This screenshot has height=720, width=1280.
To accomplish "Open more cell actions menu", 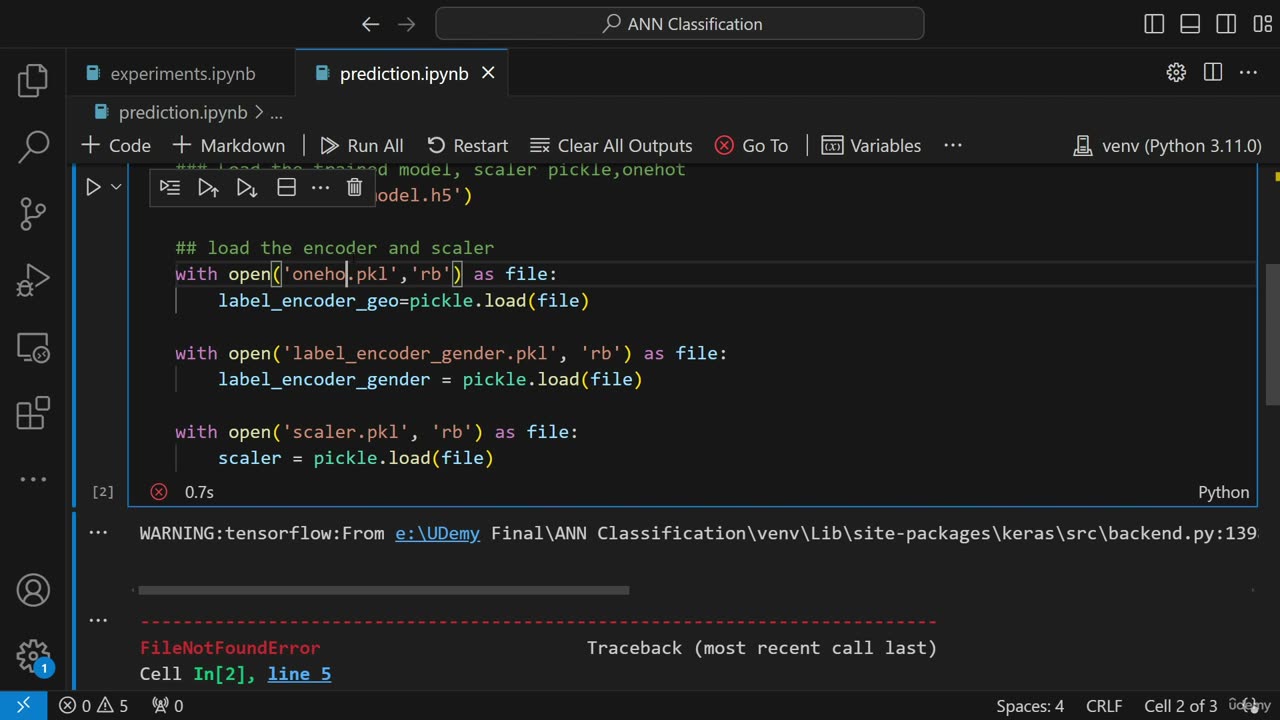I will tap(320, 187).
